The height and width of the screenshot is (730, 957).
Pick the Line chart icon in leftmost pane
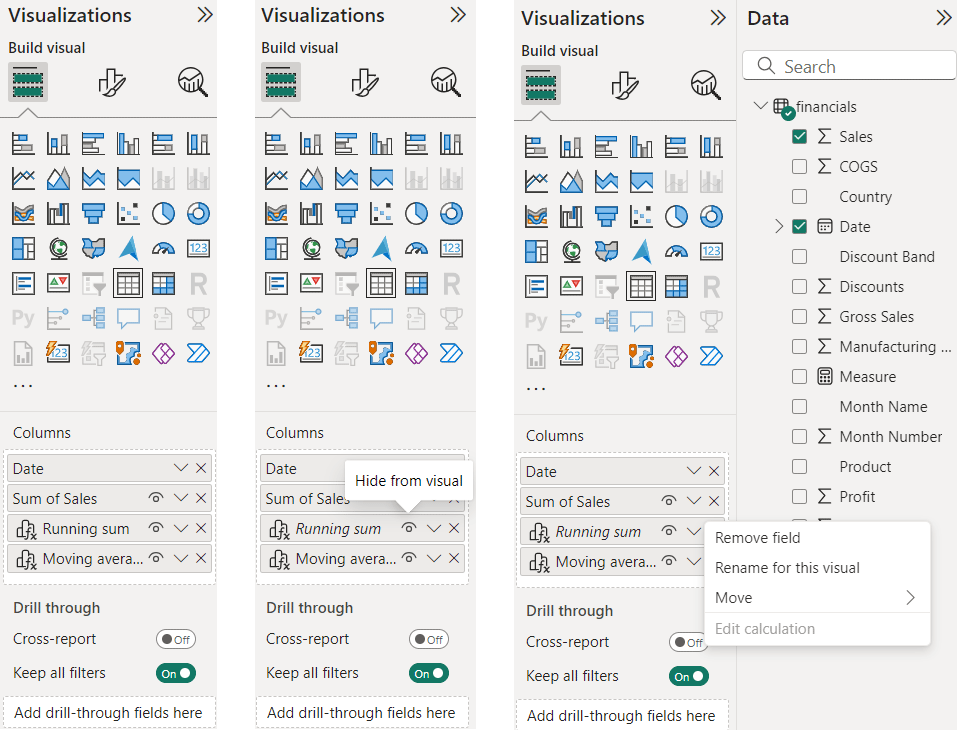23,179
